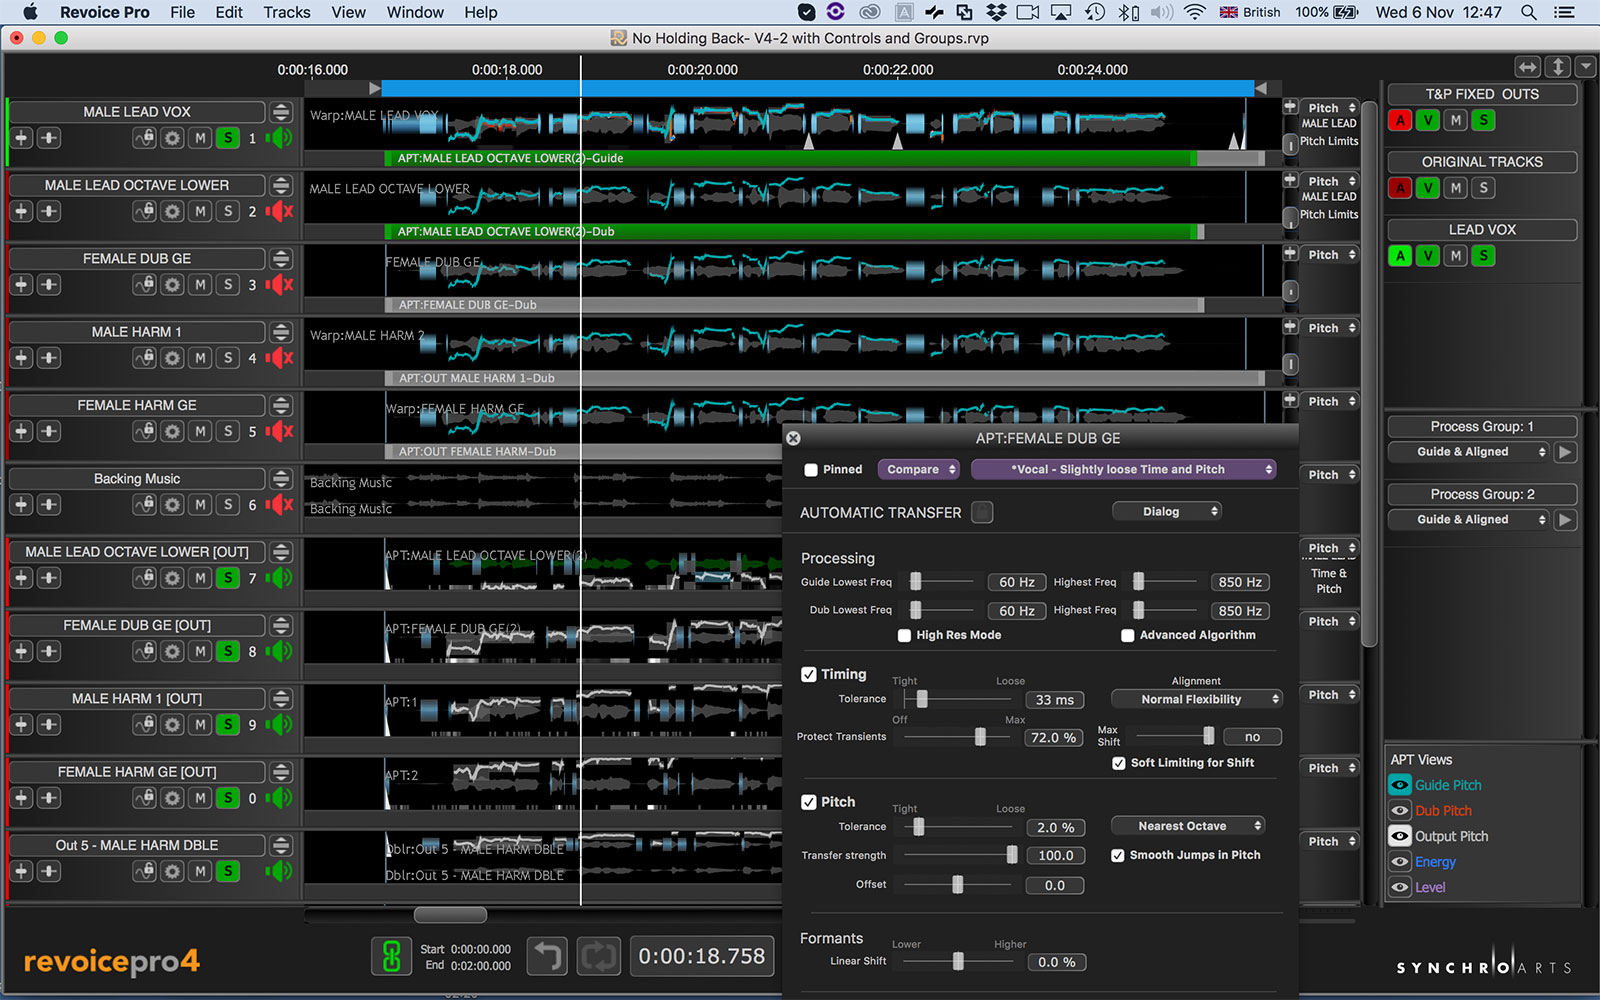Click the Backing Music track name button
This screenshot has width=1600, height=1000.
click(x=137, y=479)
